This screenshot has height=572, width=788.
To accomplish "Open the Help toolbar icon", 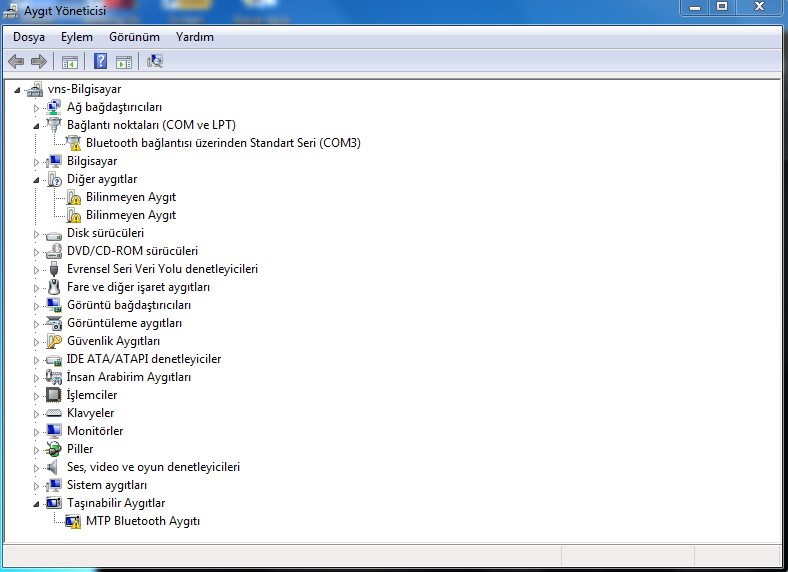I will (101, 61).
